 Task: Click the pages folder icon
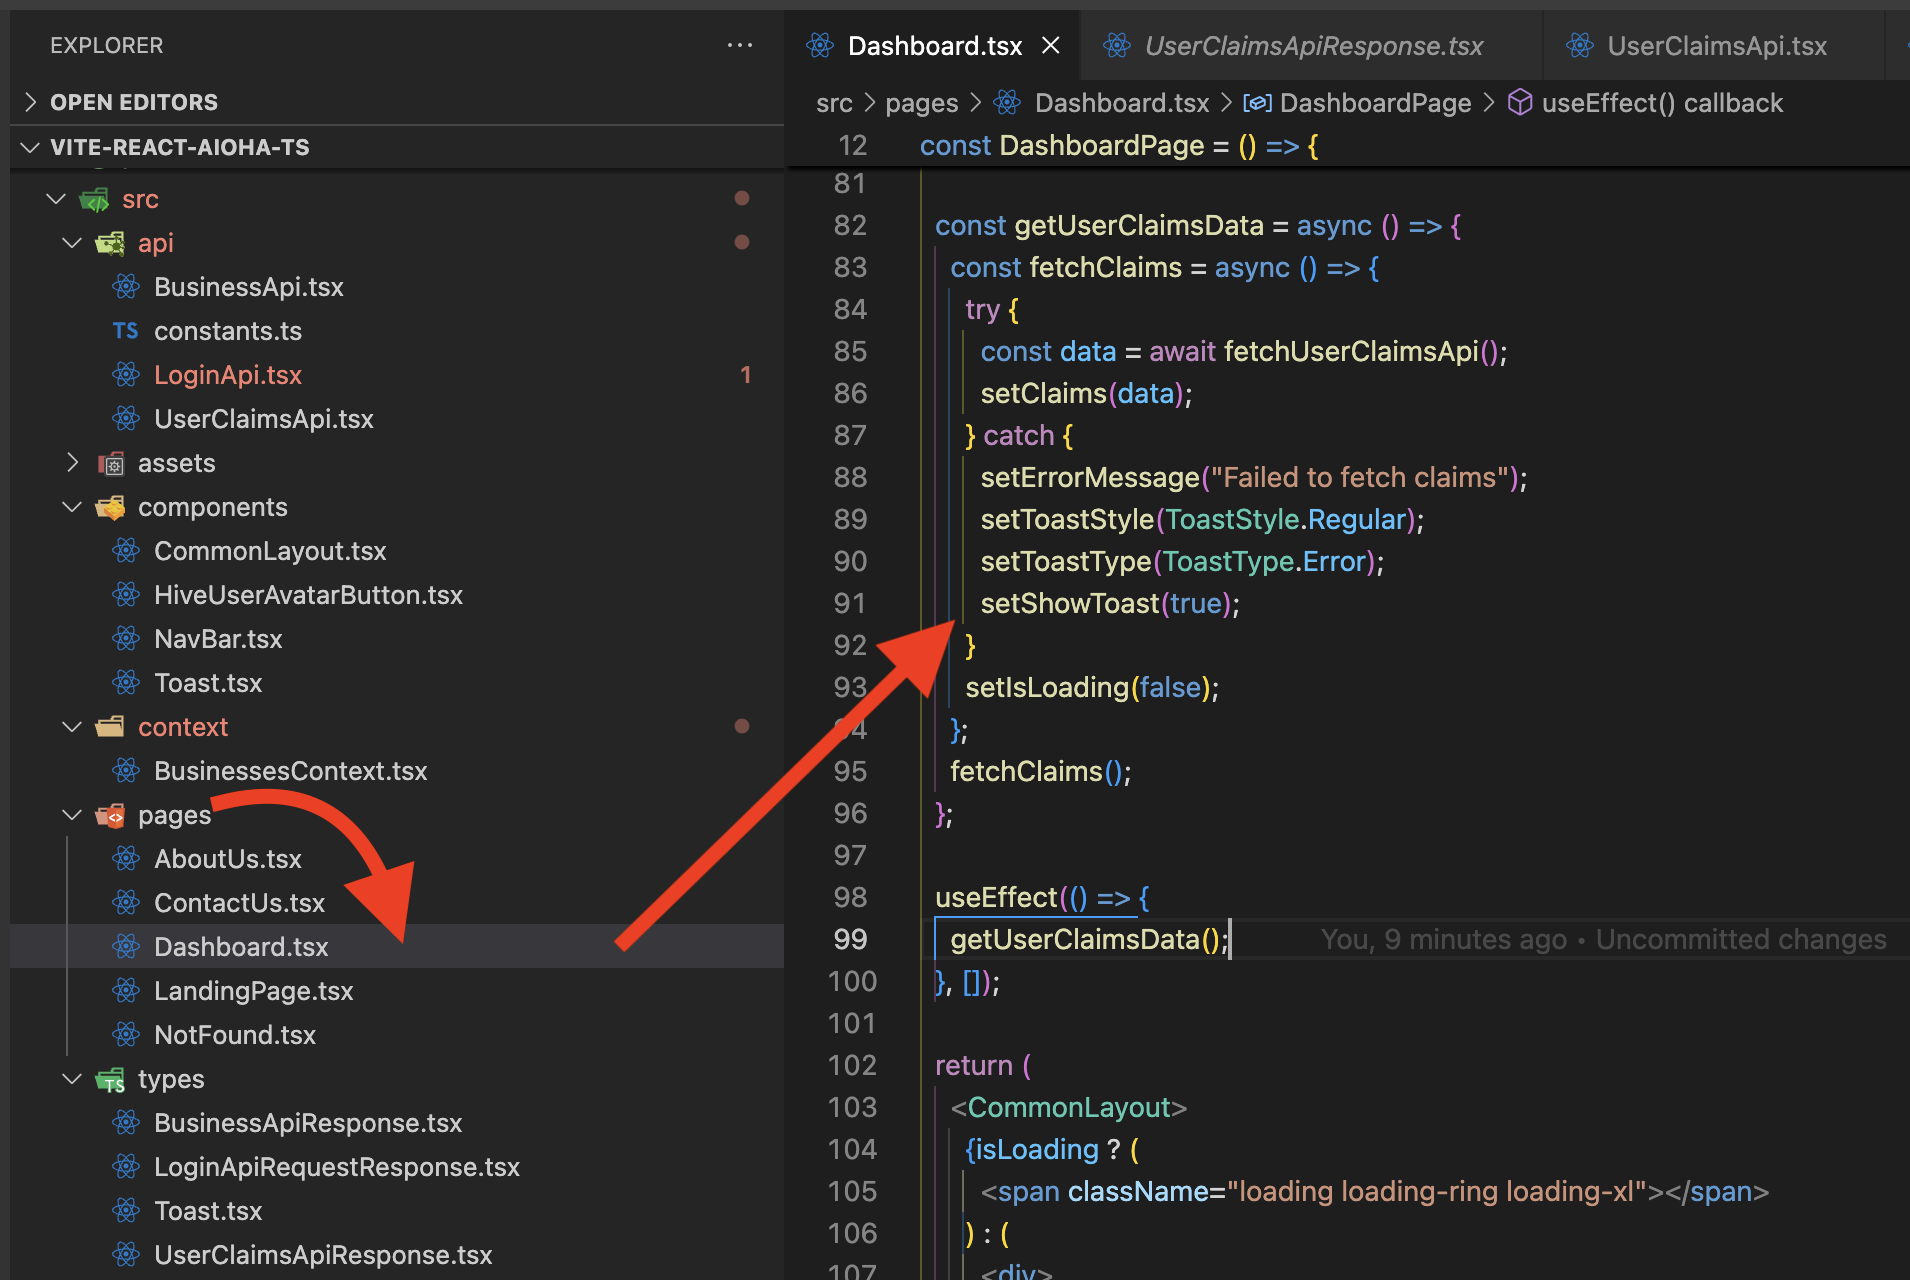[x=110, y=815]
